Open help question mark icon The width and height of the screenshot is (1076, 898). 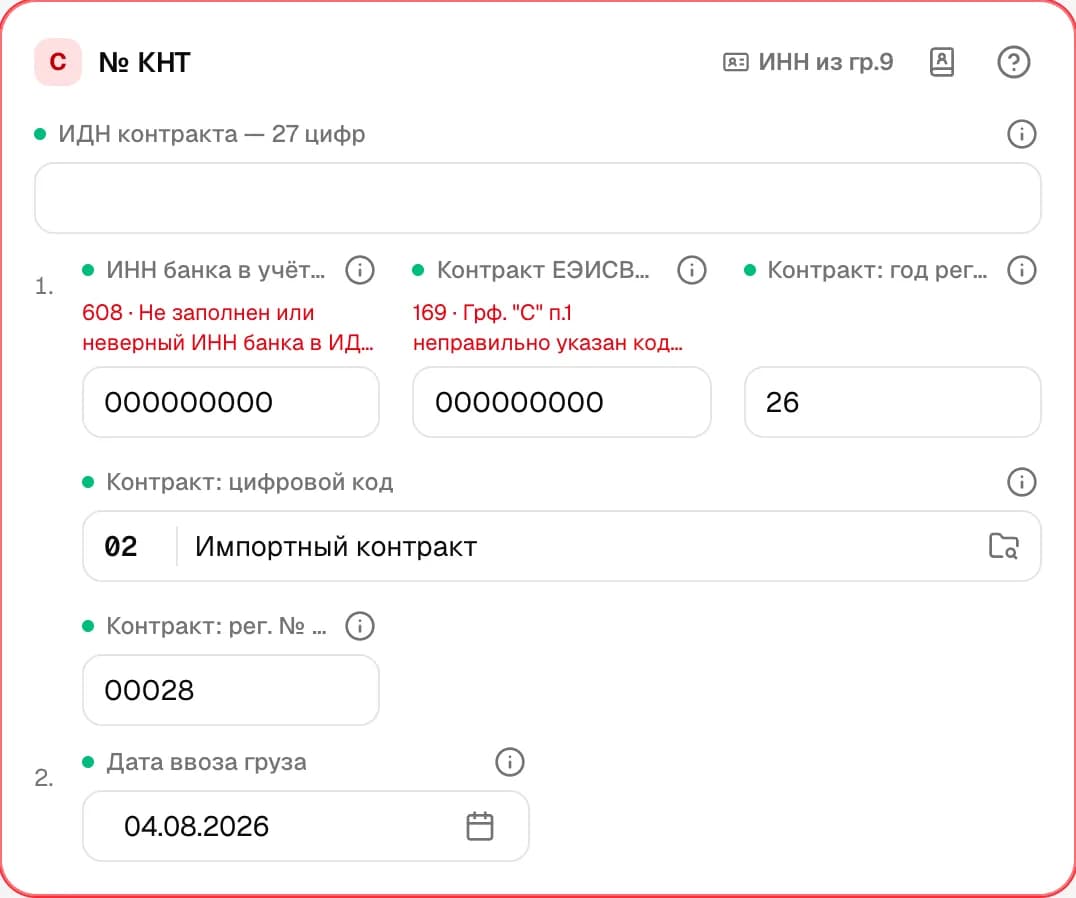1014,62
